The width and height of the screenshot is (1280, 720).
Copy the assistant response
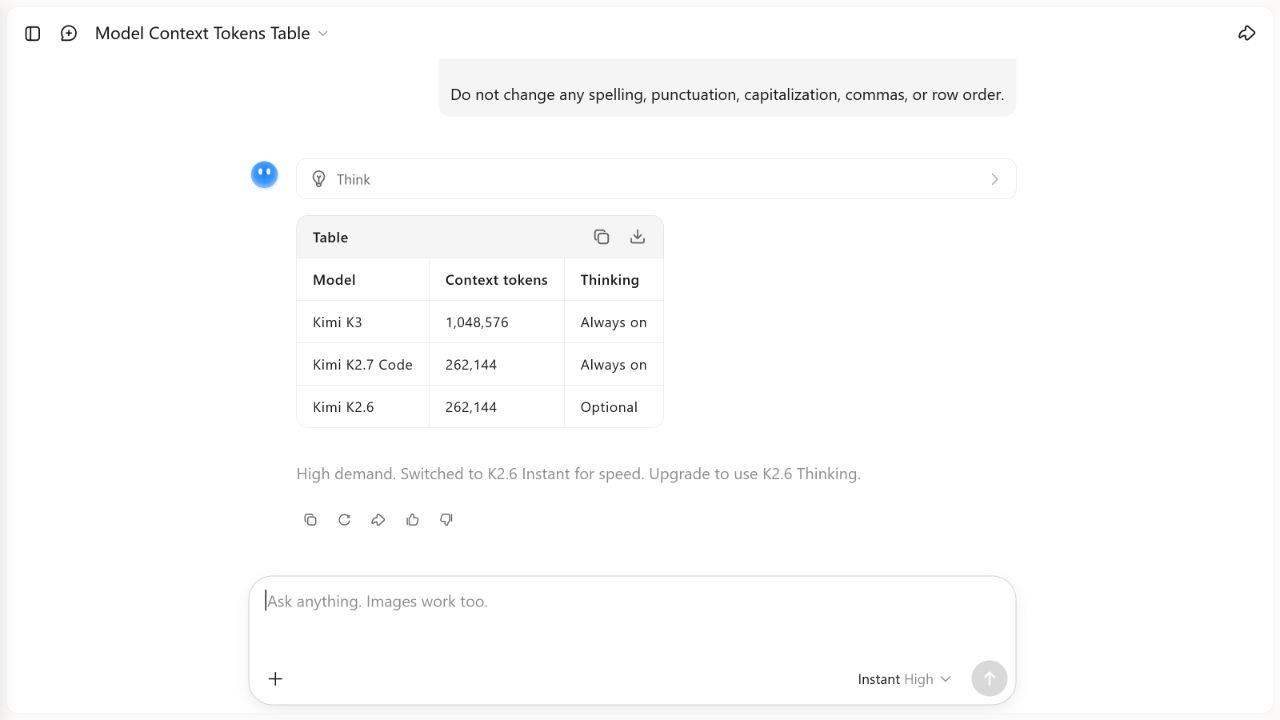[310, 520]
